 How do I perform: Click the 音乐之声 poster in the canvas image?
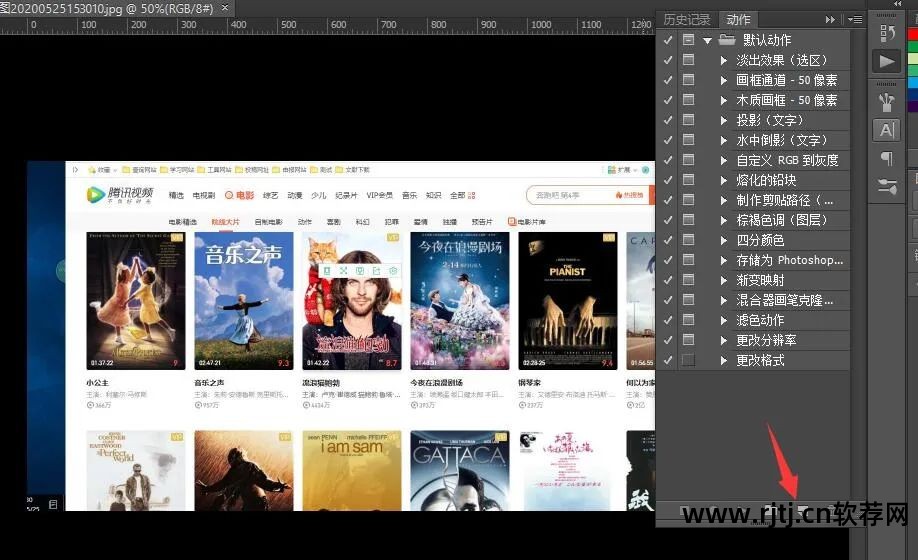[244, 301]
